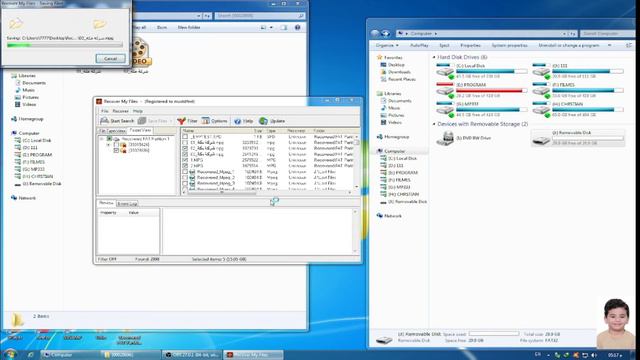Image resolution: width=640 pixels, height=360 pixels.
Task: Open view options dropdown in left folder window
Action: [x=271, y=27]
